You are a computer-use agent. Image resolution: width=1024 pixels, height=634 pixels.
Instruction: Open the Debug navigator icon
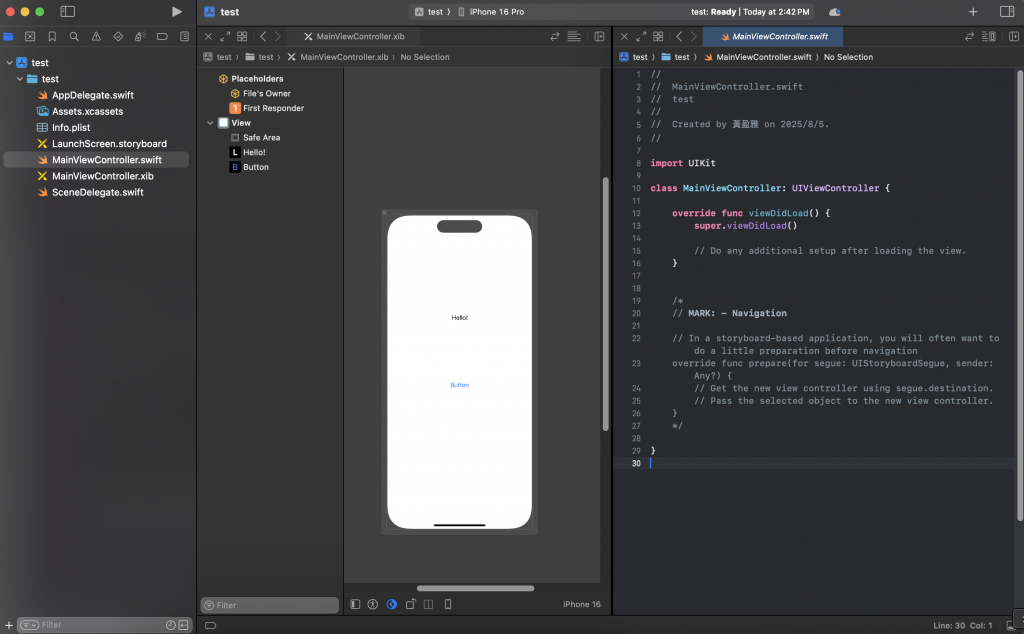[140, 37]
